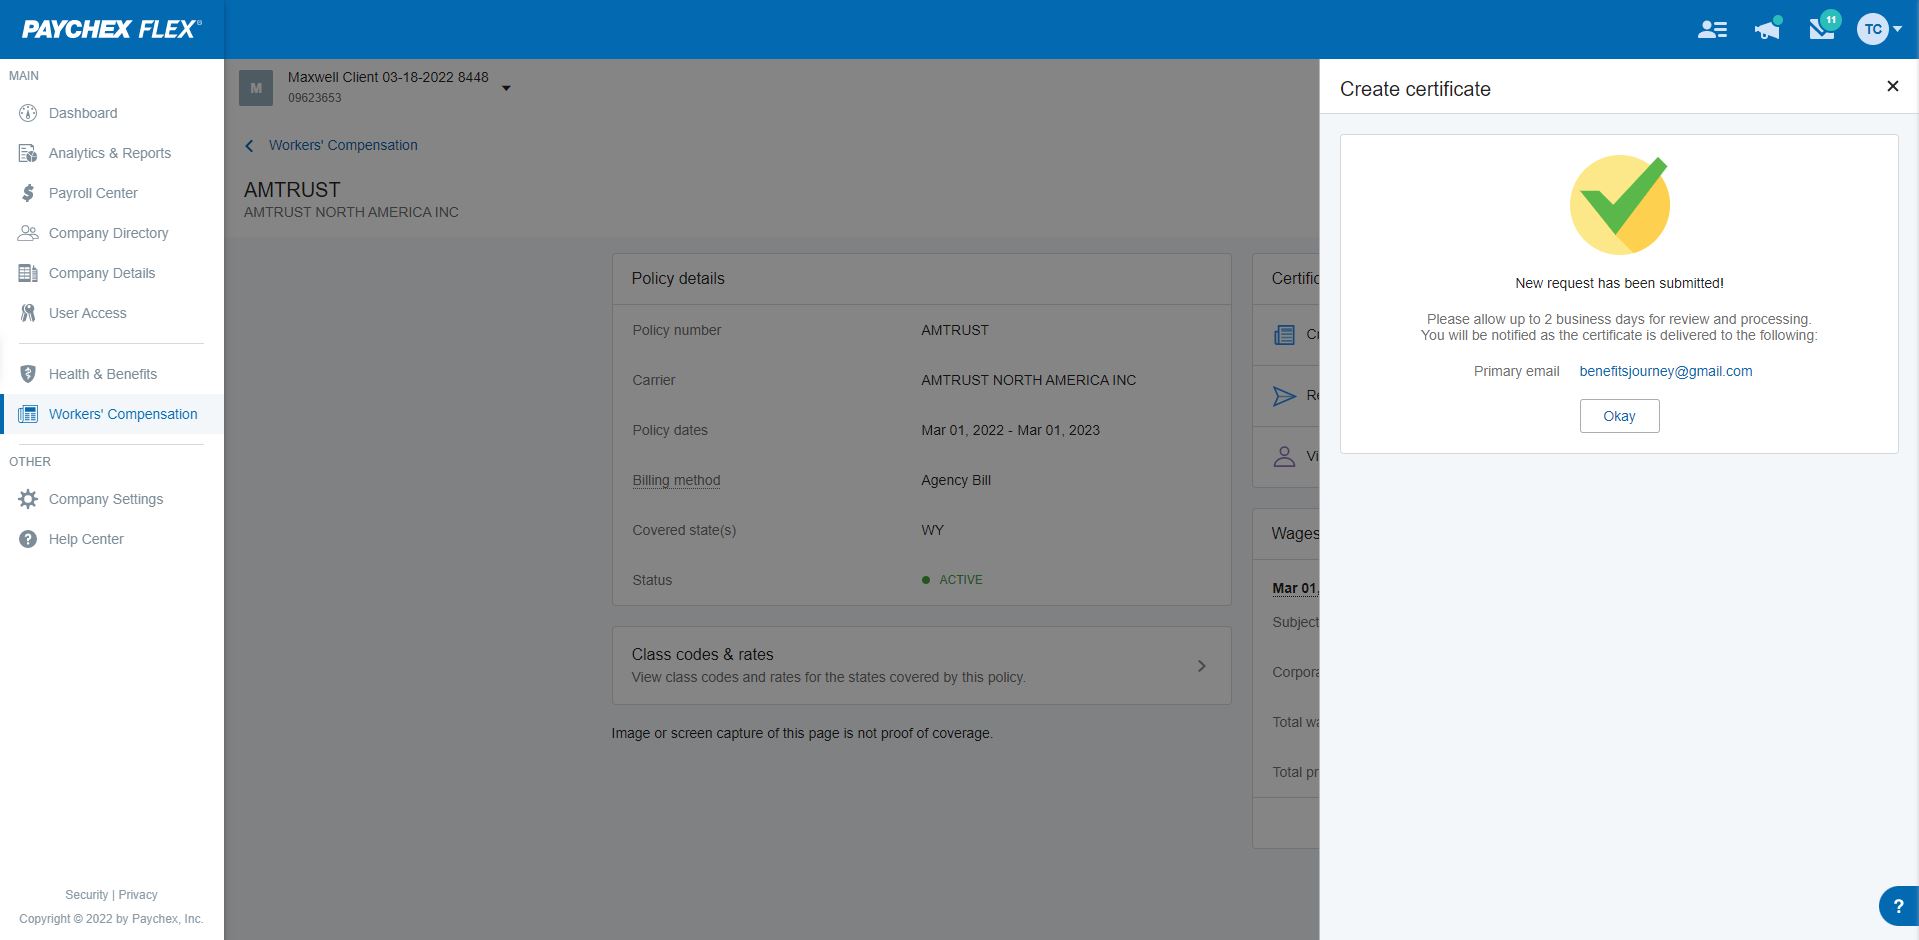The width and height of the screenshot is (1919, 940).
Task: Click 'New request has been submitted!' message
Action: (x=1619, y=283)
